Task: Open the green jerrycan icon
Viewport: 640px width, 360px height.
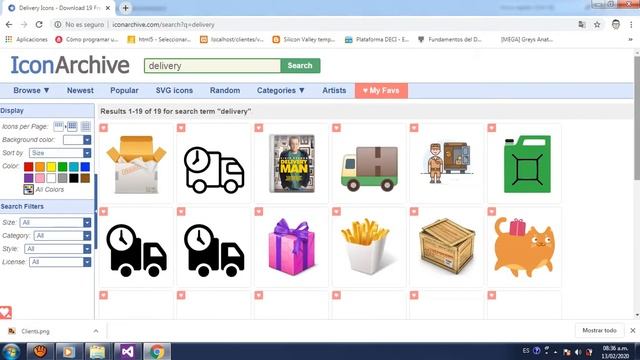Action: 527,164
